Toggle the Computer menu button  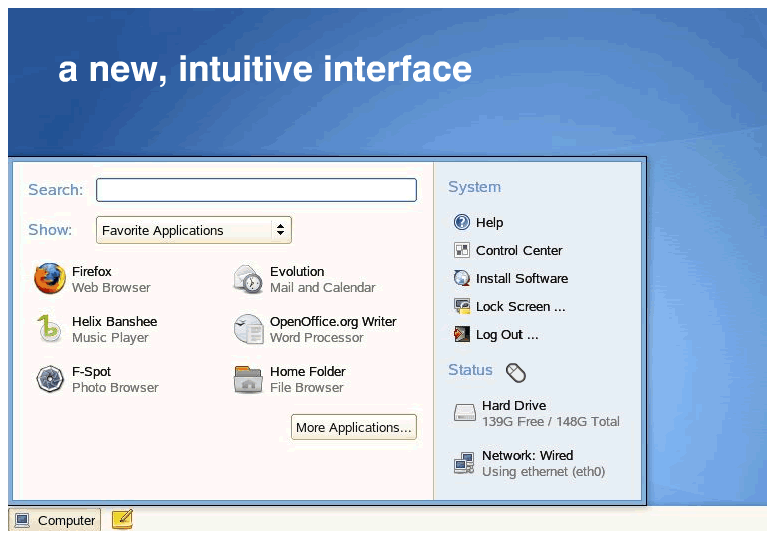pyautogui.click(x=55, y=520)
